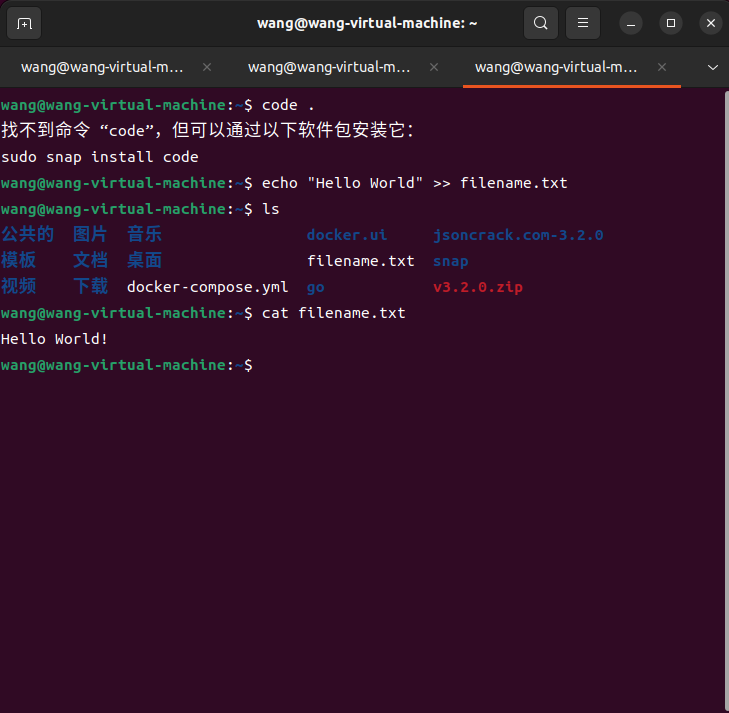
Task: Close the terminal window
Action: tap(710, 23)
